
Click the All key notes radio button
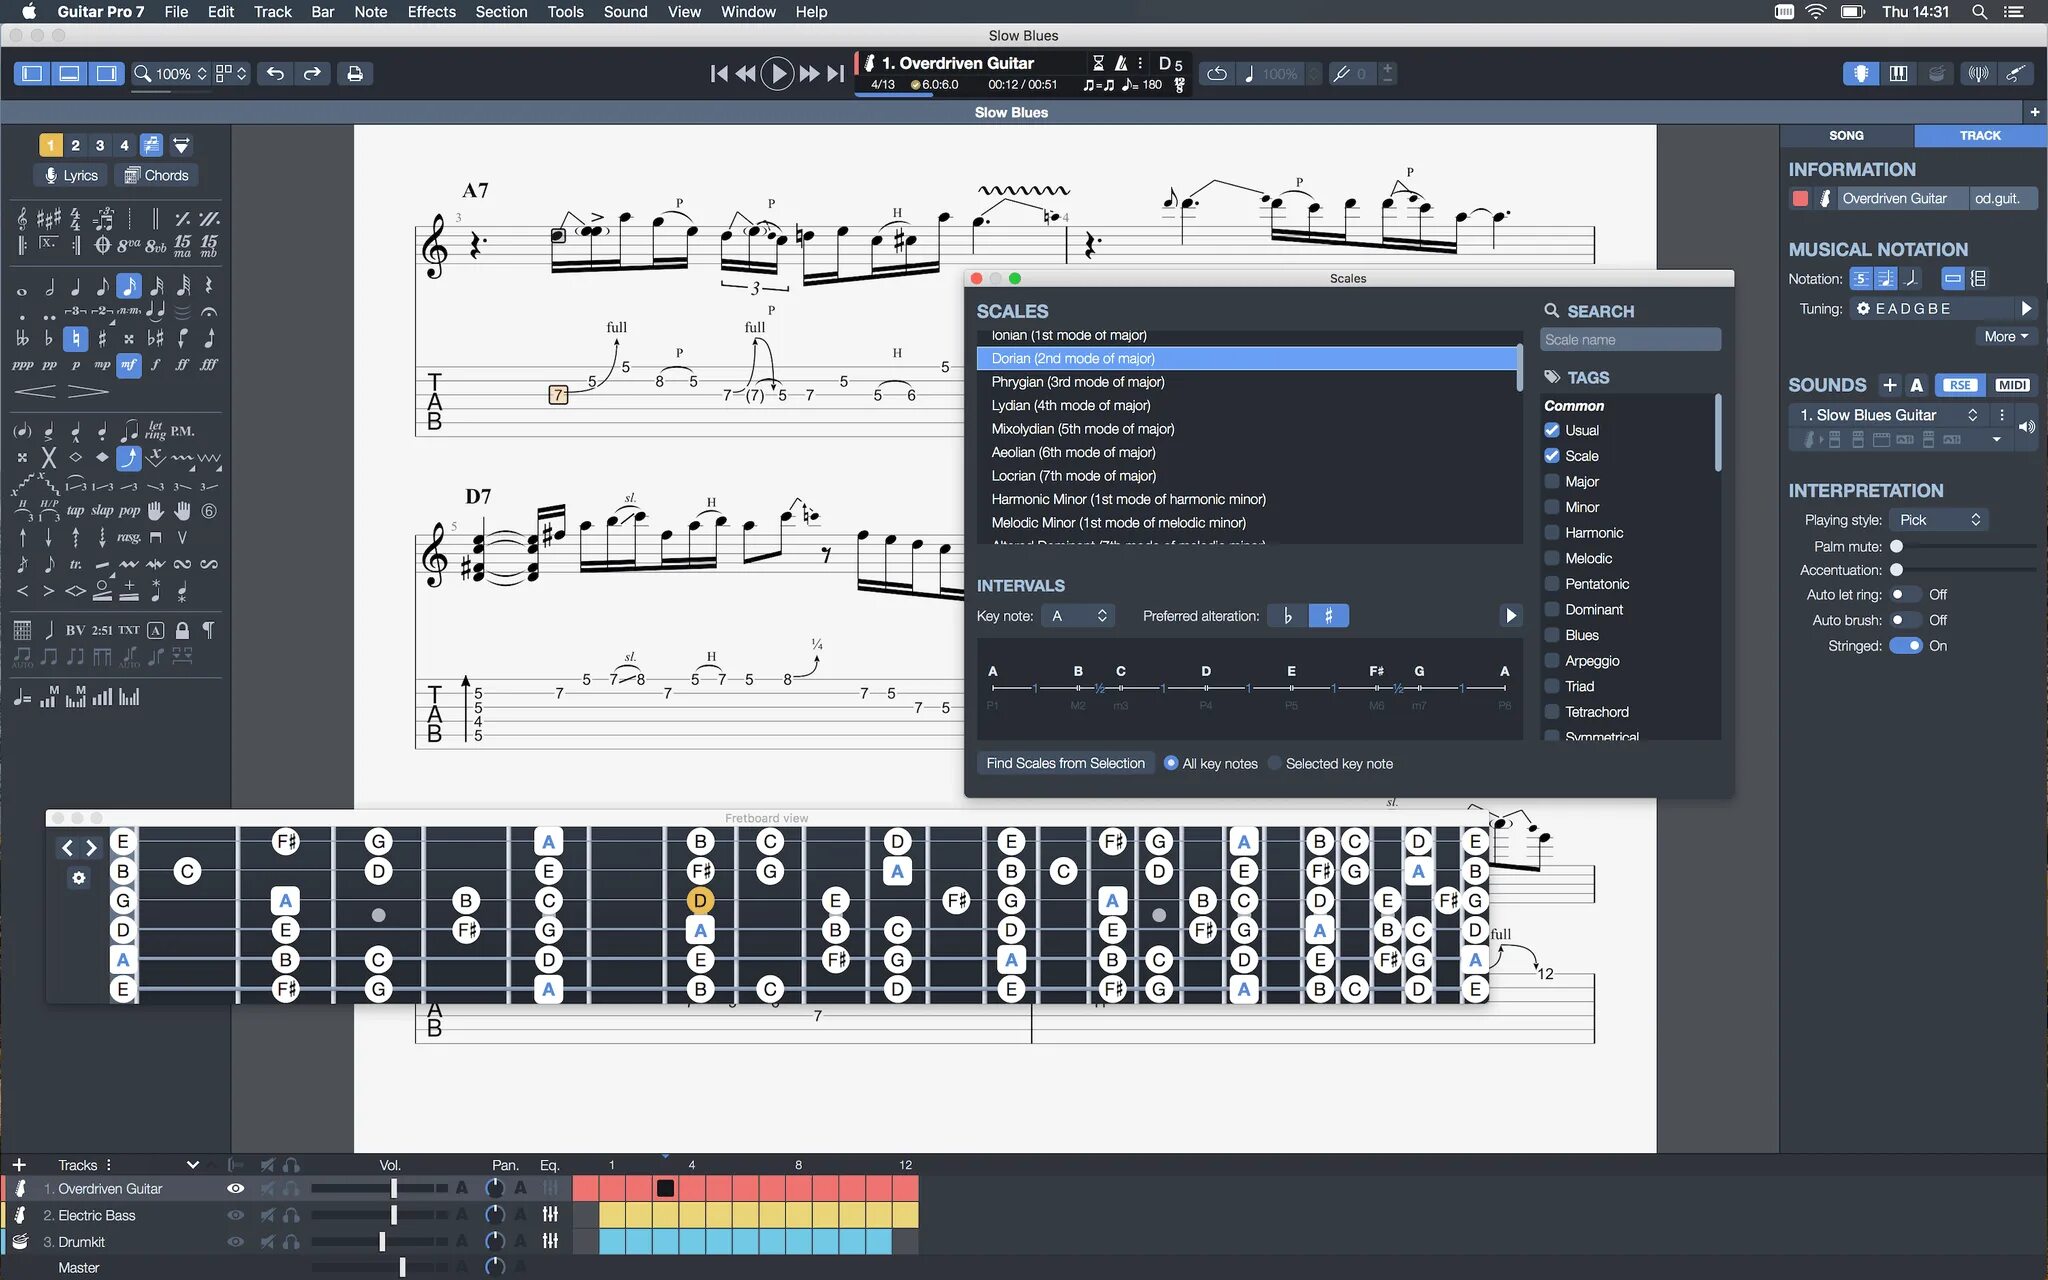(1171, 762)
